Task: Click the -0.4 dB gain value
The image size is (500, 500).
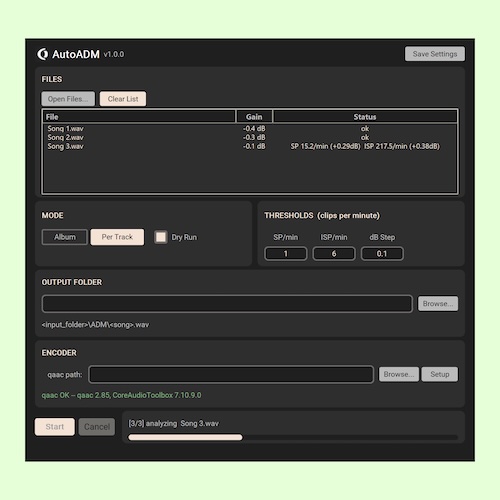Action: point(254,129)
